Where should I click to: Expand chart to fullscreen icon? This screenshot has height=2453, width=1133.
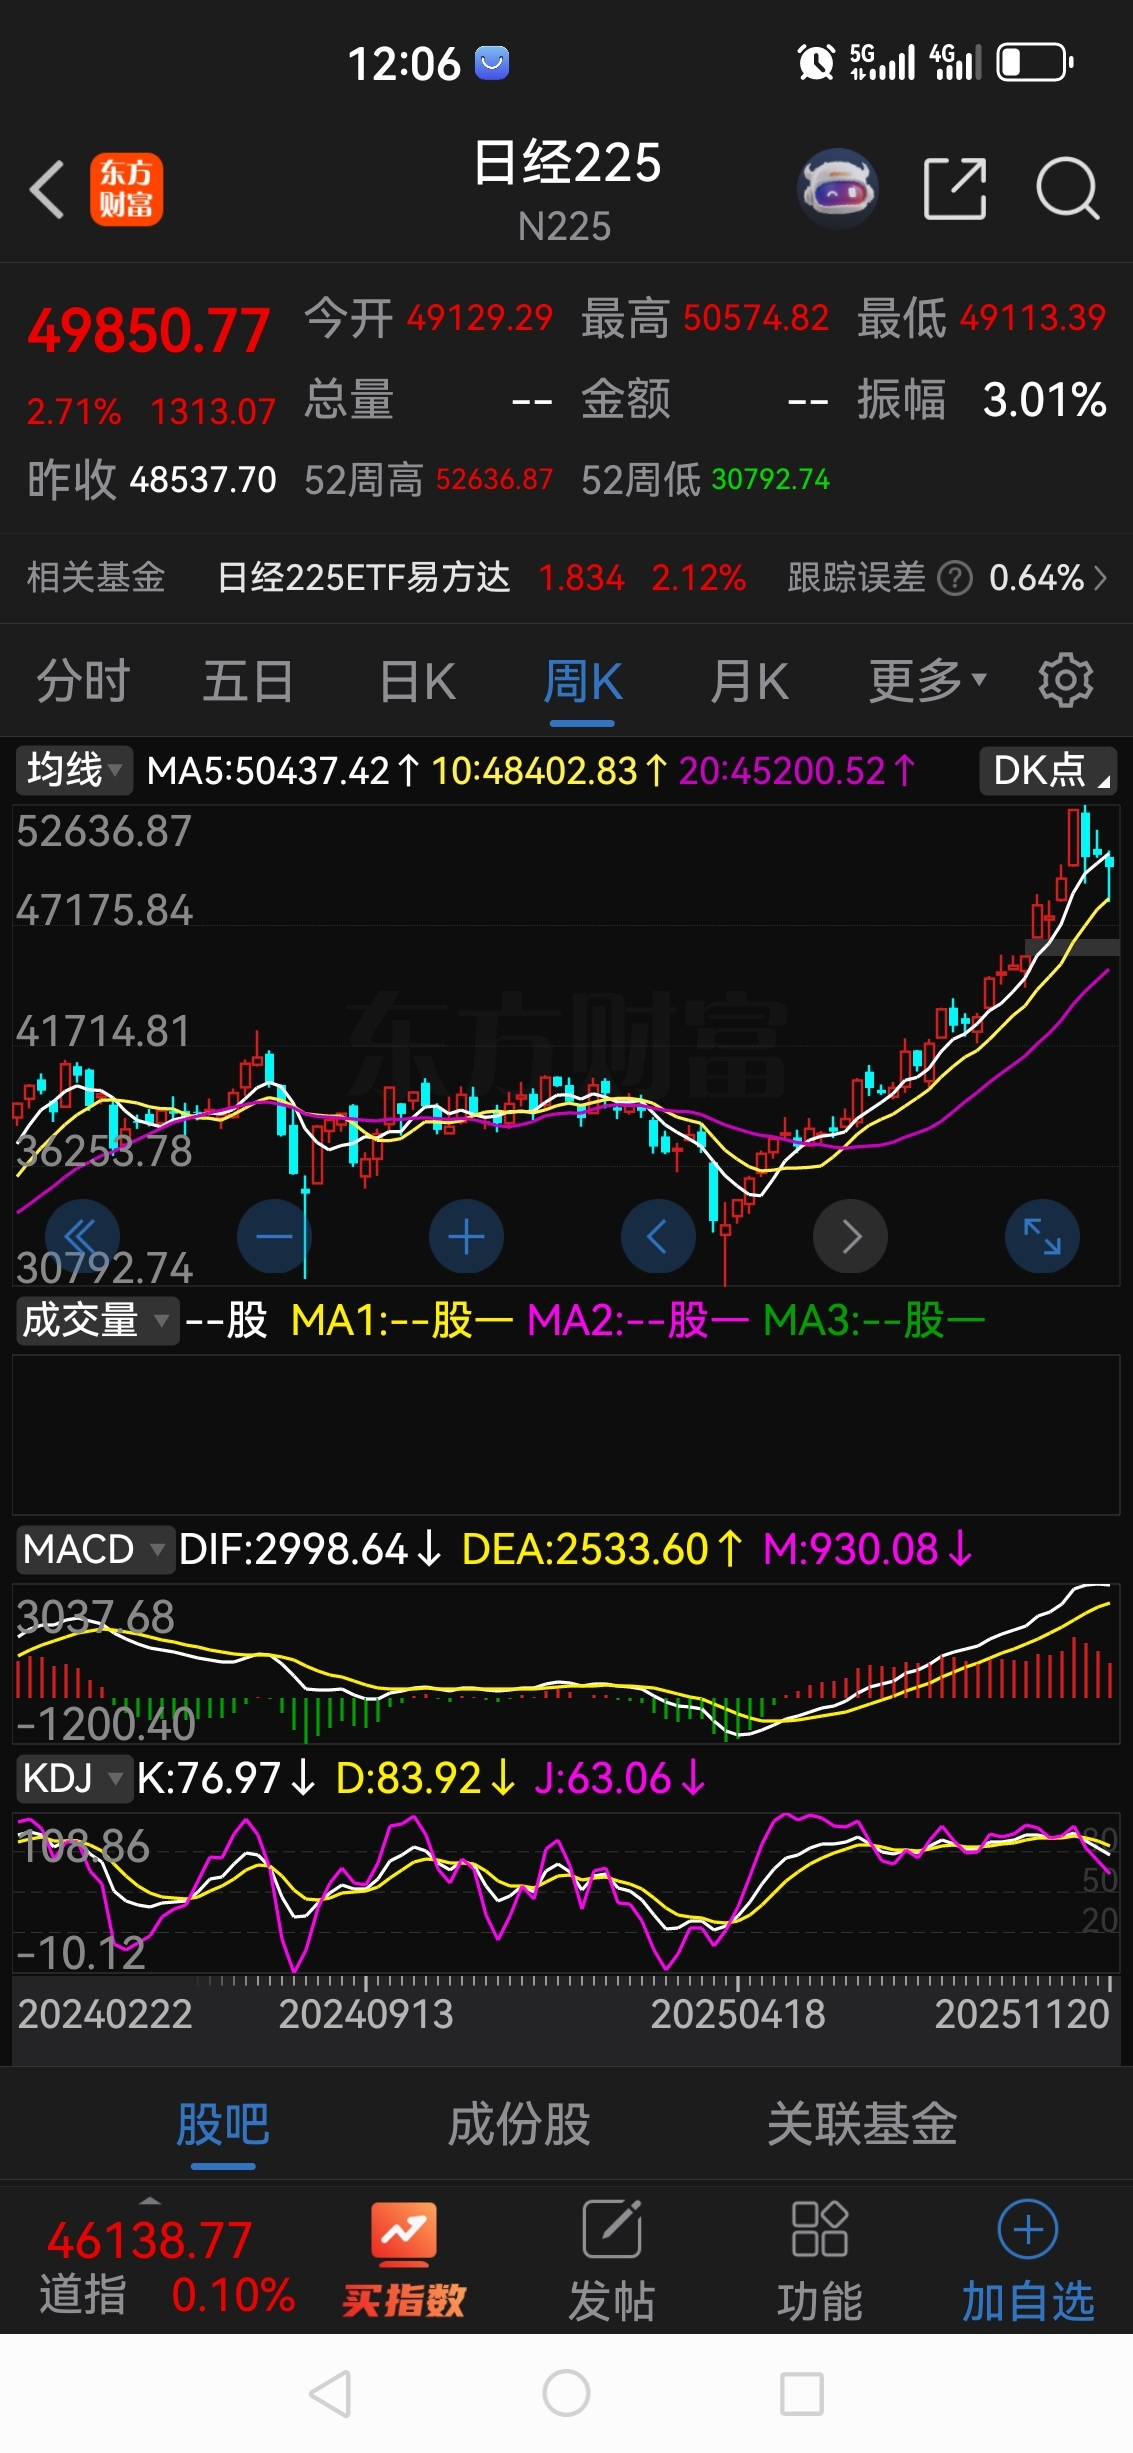pos(1042,1237)
